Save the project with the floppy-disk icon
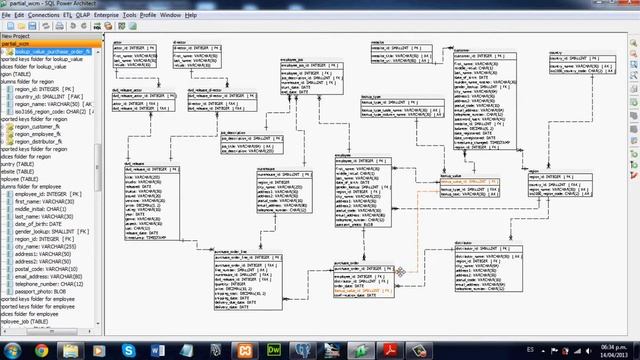 click(x=32, y=26)
